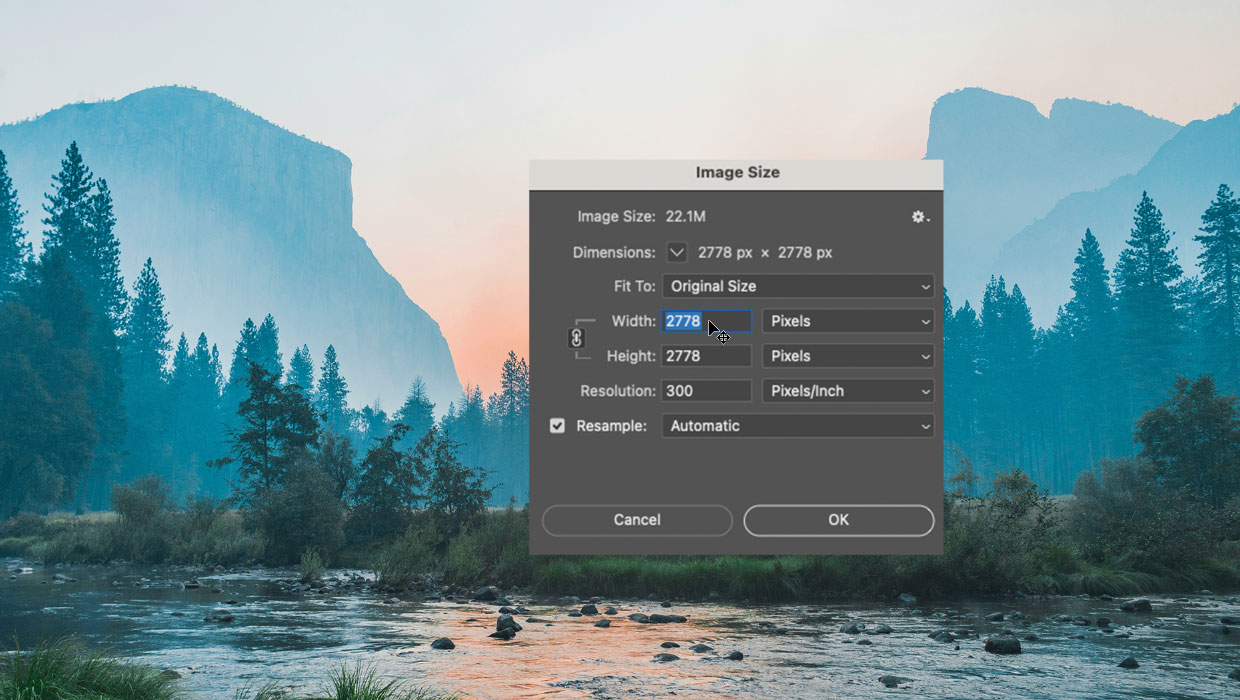Uncheck the Resample checkbox
The width and height of the screenshot is (1240, 700).
point(557,426)
